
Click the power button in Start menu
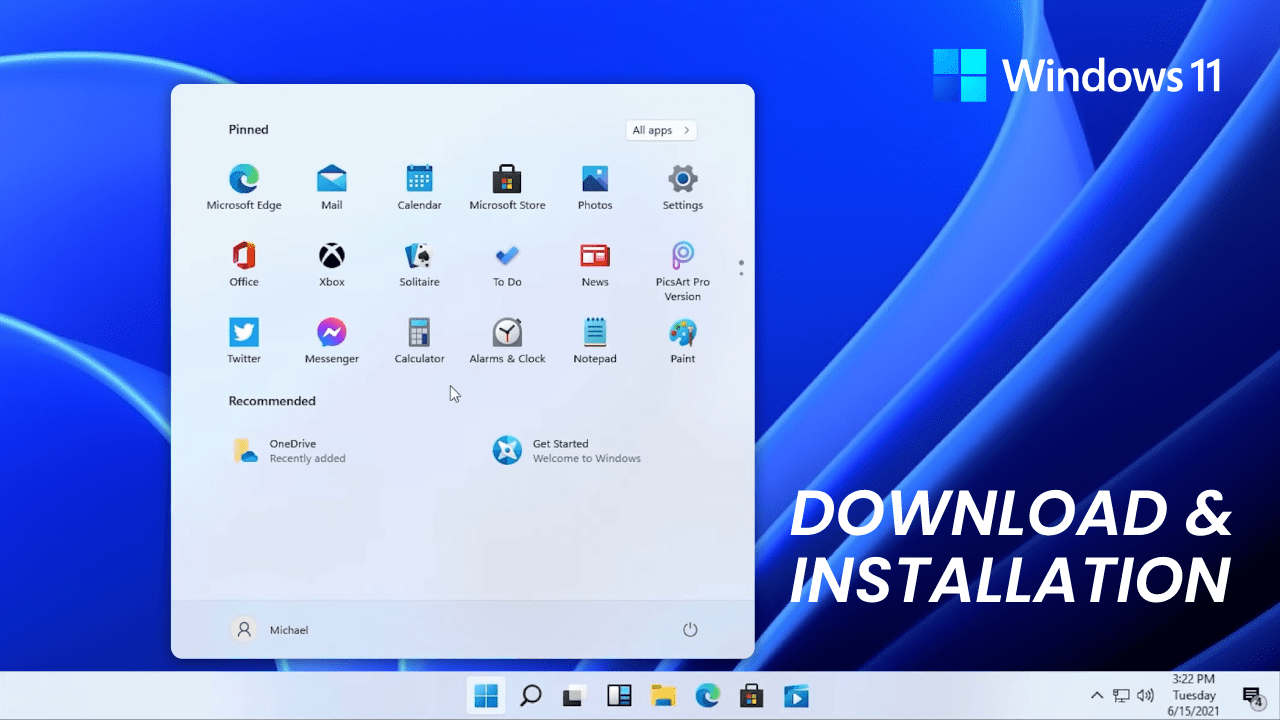[690, 629]
